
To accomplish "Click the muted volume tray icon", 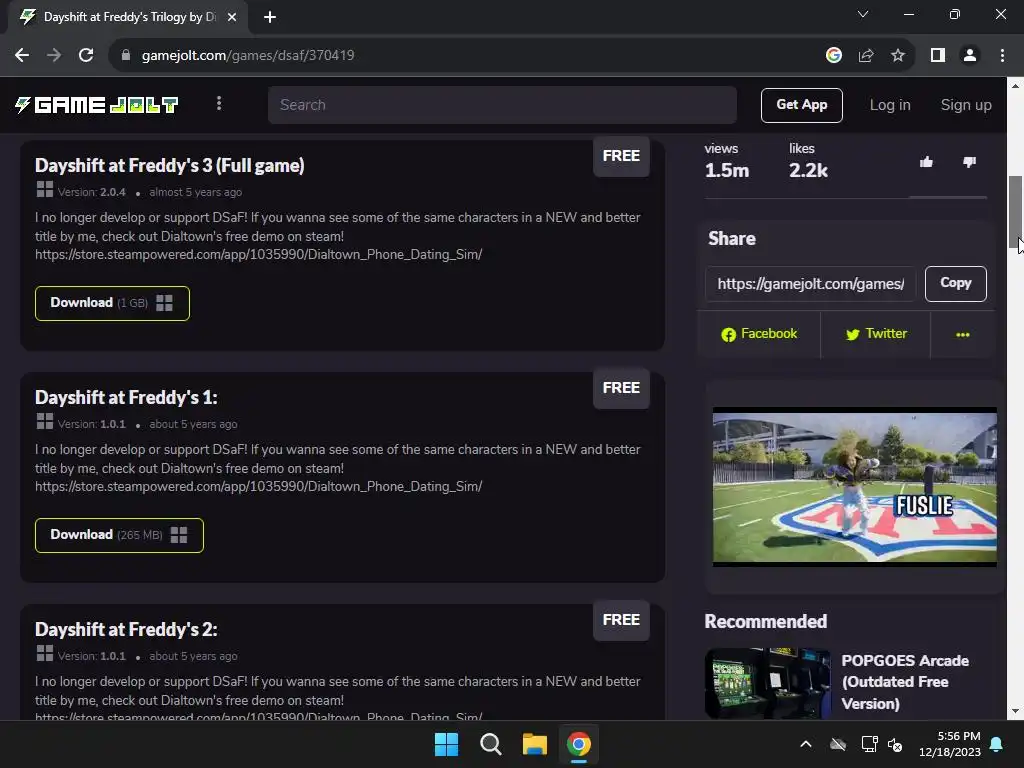I will point(895,744).
